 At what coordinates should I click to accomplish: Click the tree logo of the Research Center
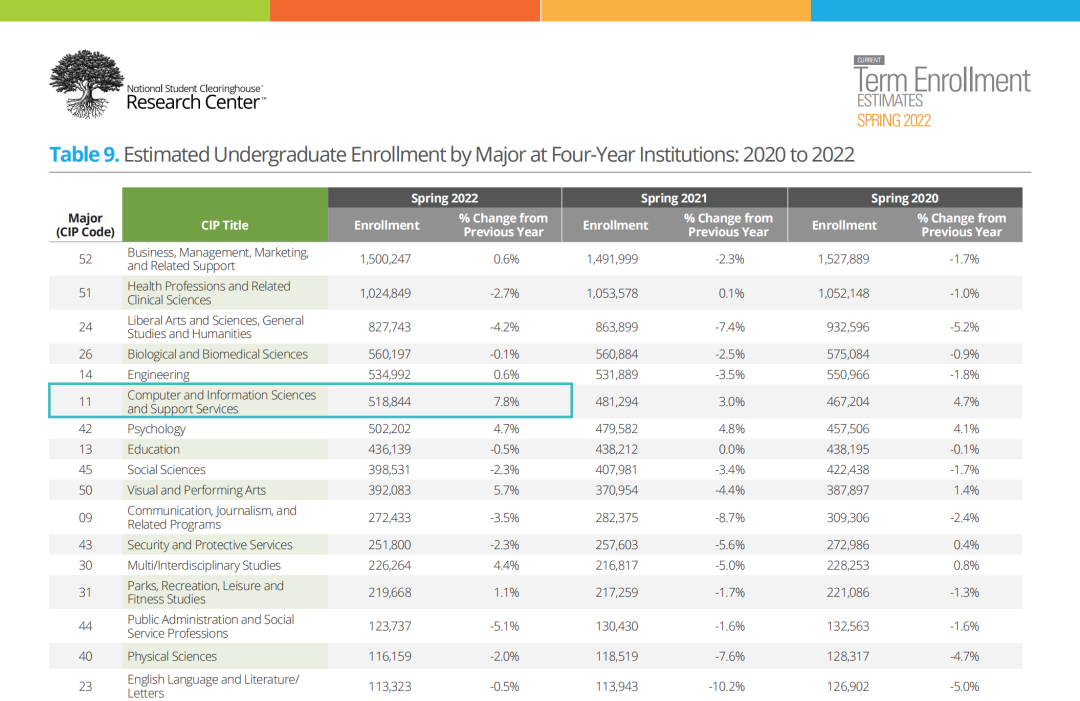point(86,84)
